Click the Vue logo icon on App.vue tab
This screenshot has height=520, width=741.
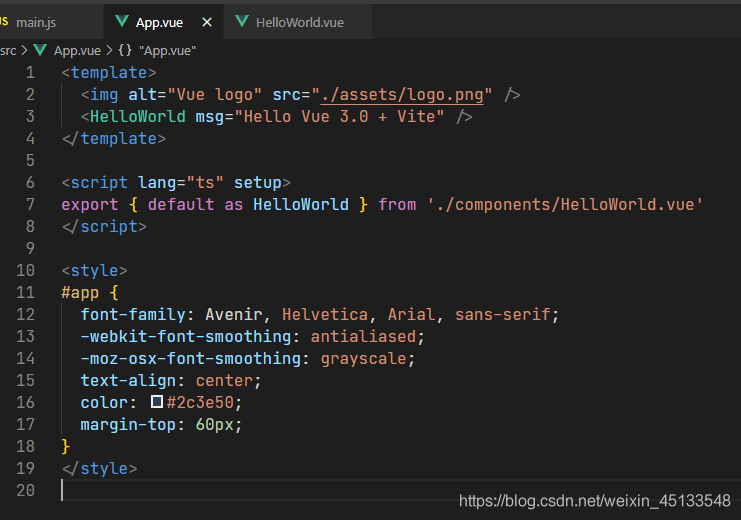tap(122, 22)
